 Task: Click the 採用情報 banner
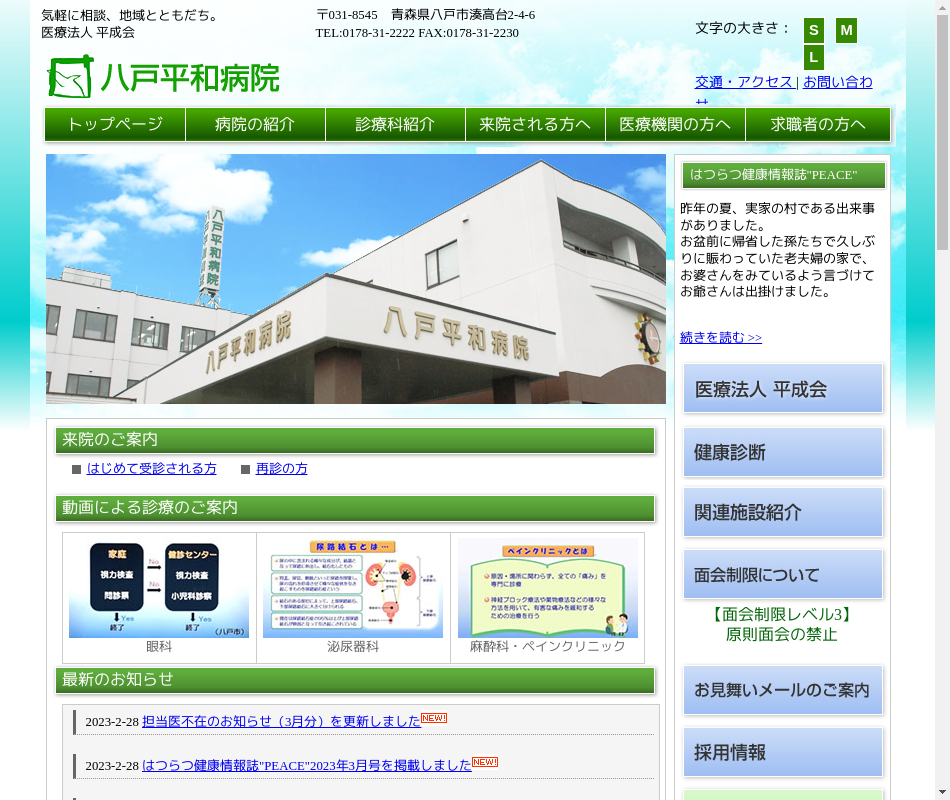click(783, 752)
